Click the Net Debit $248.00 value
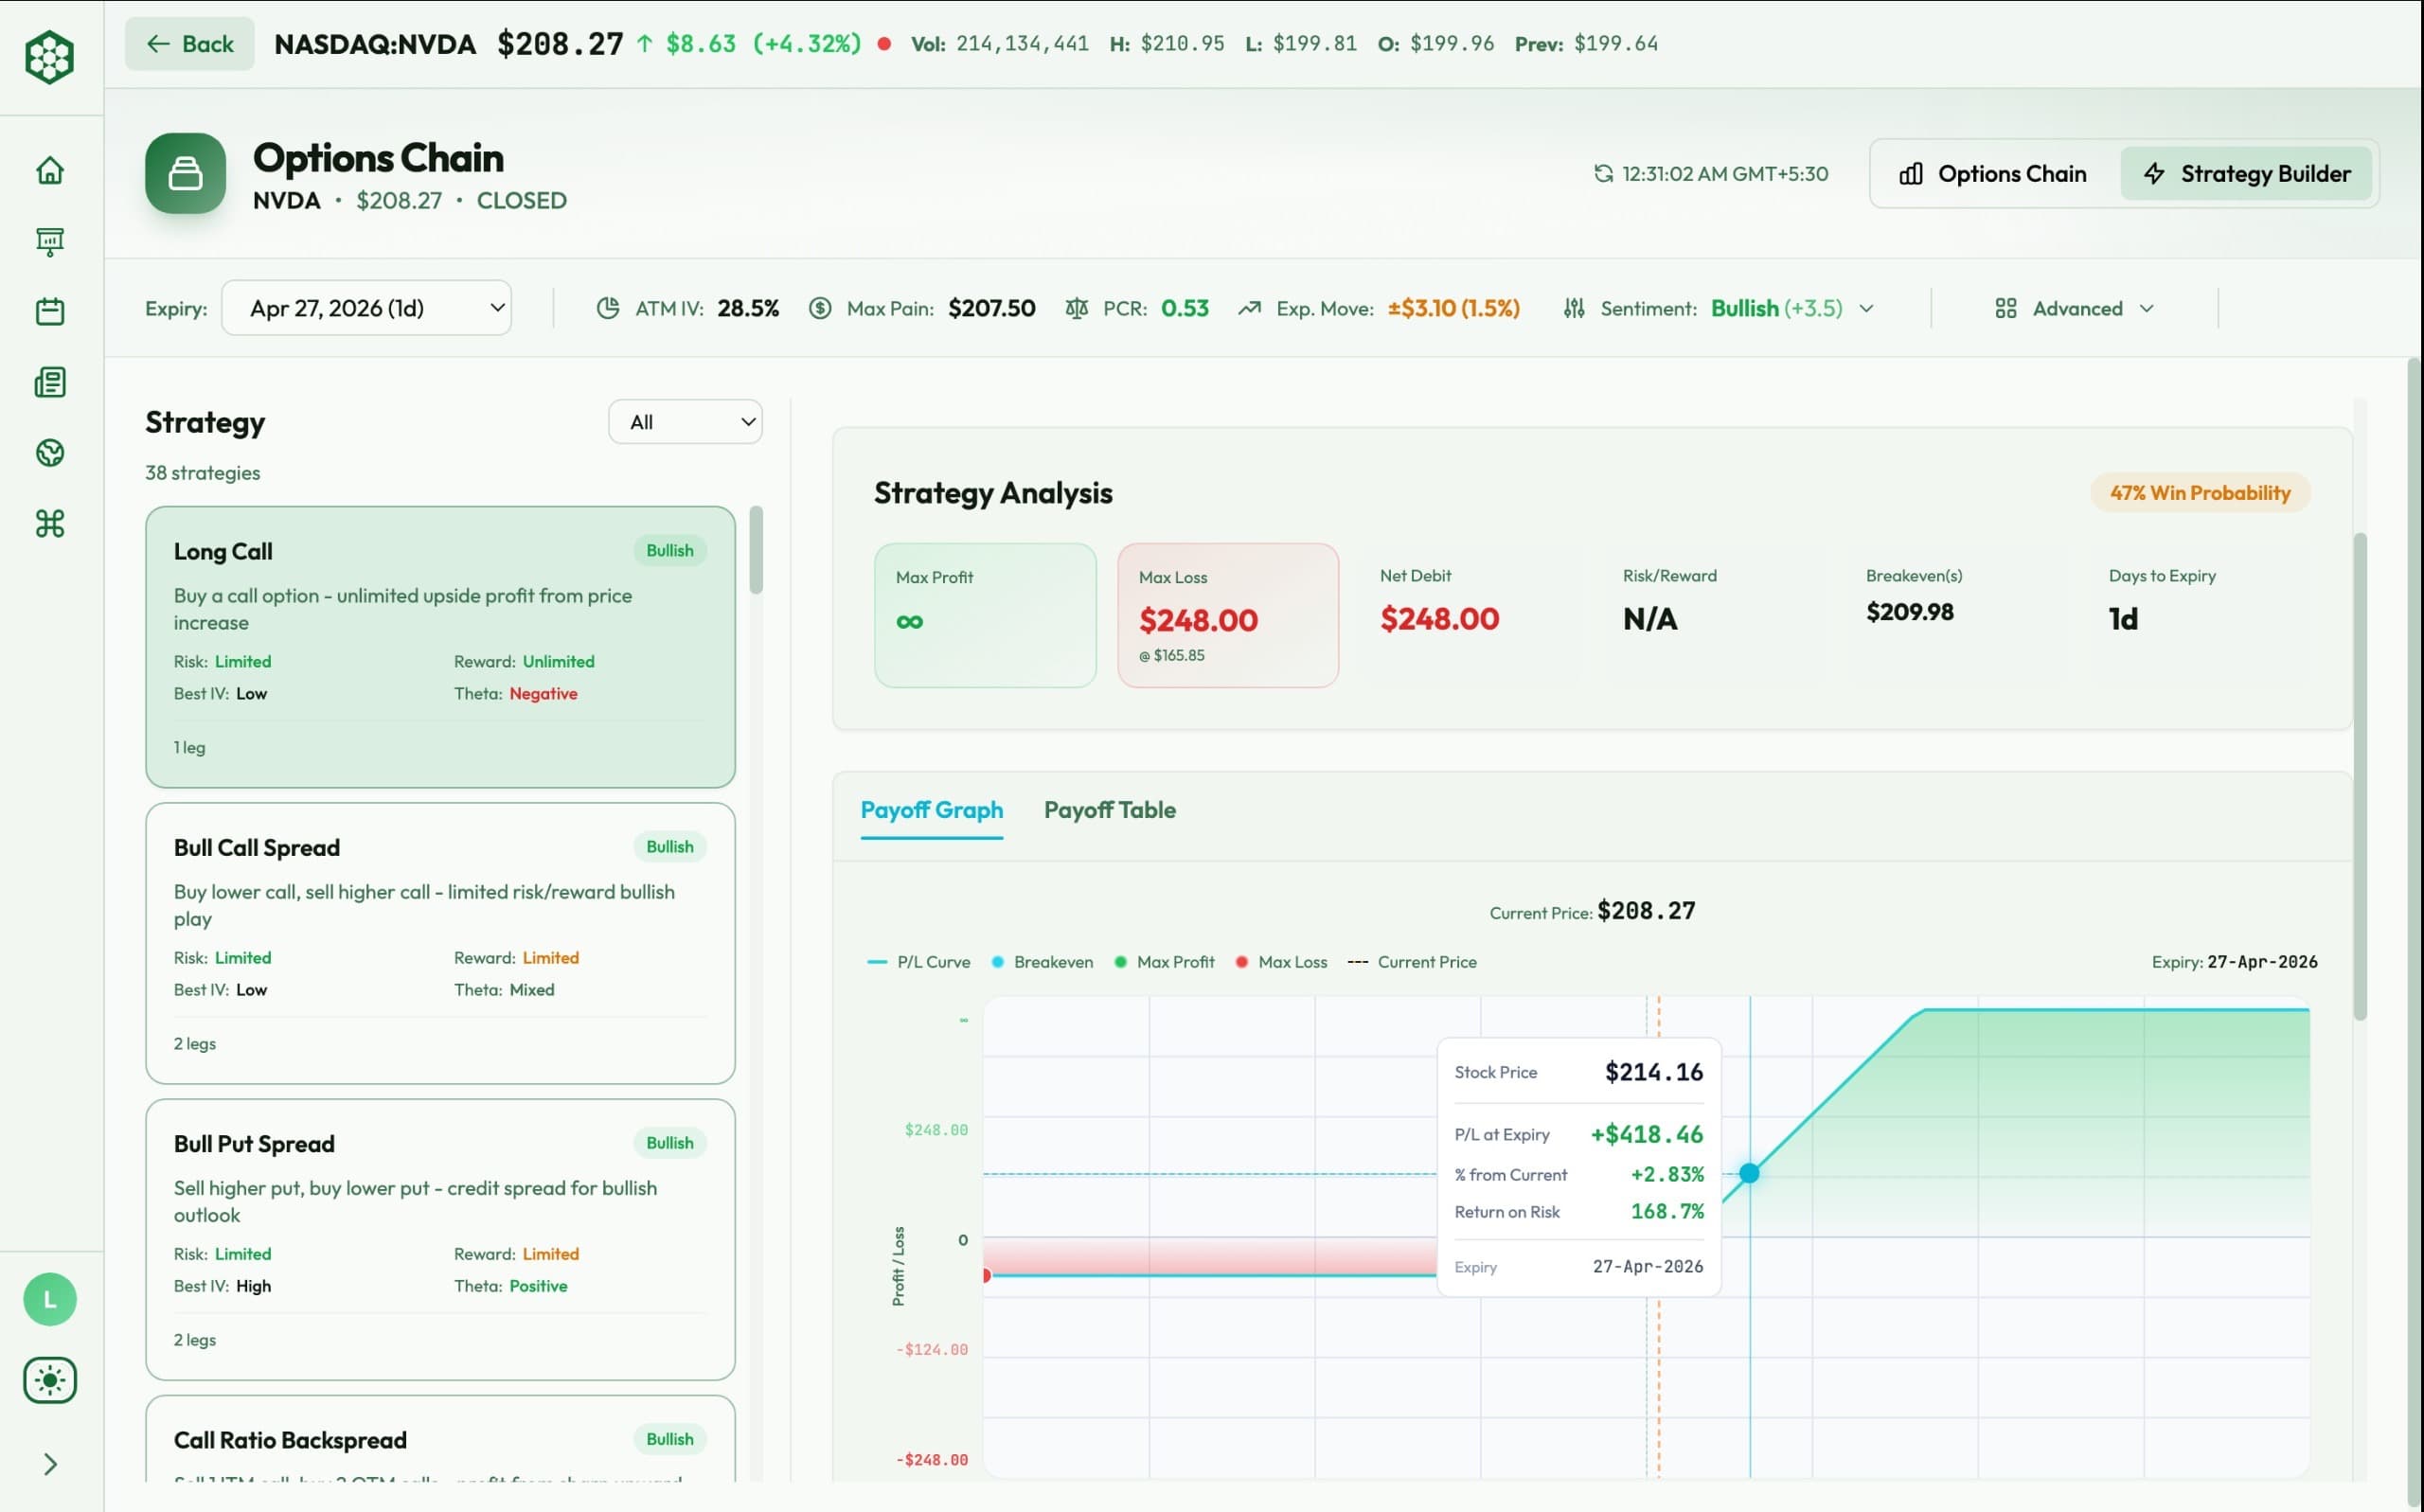The image size is (2424, 1512). point(1439,619)
